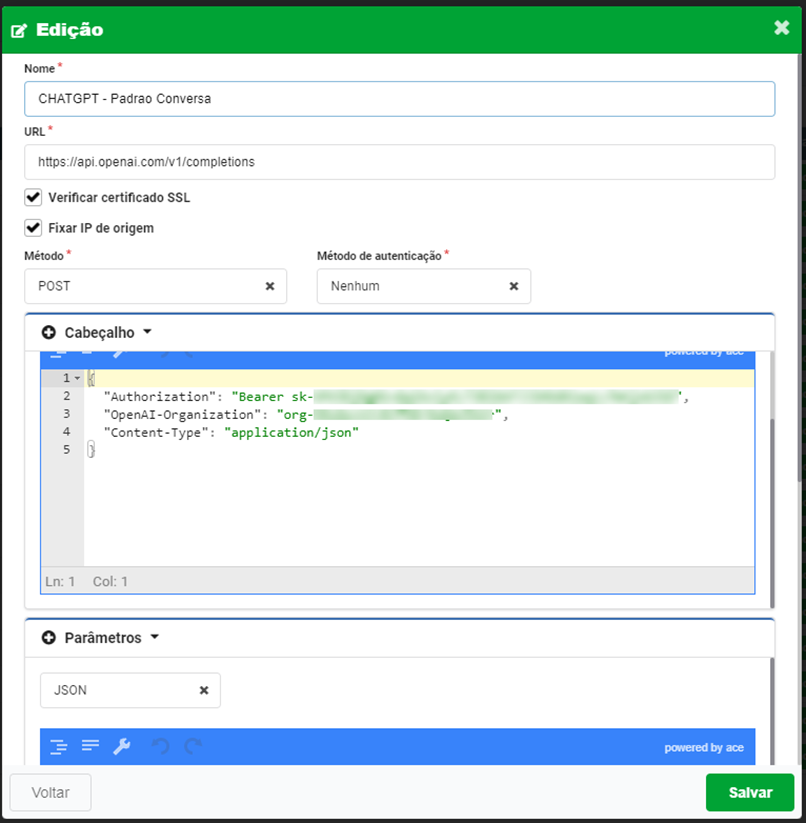Fold line 1 in the header code editor

tap(77, 378)
